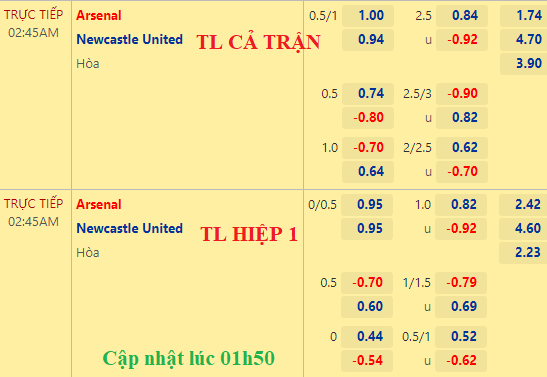Click first-half Newcastle win odds 4.60
This screenshot has height=377, width=547.
pos(523,229)
